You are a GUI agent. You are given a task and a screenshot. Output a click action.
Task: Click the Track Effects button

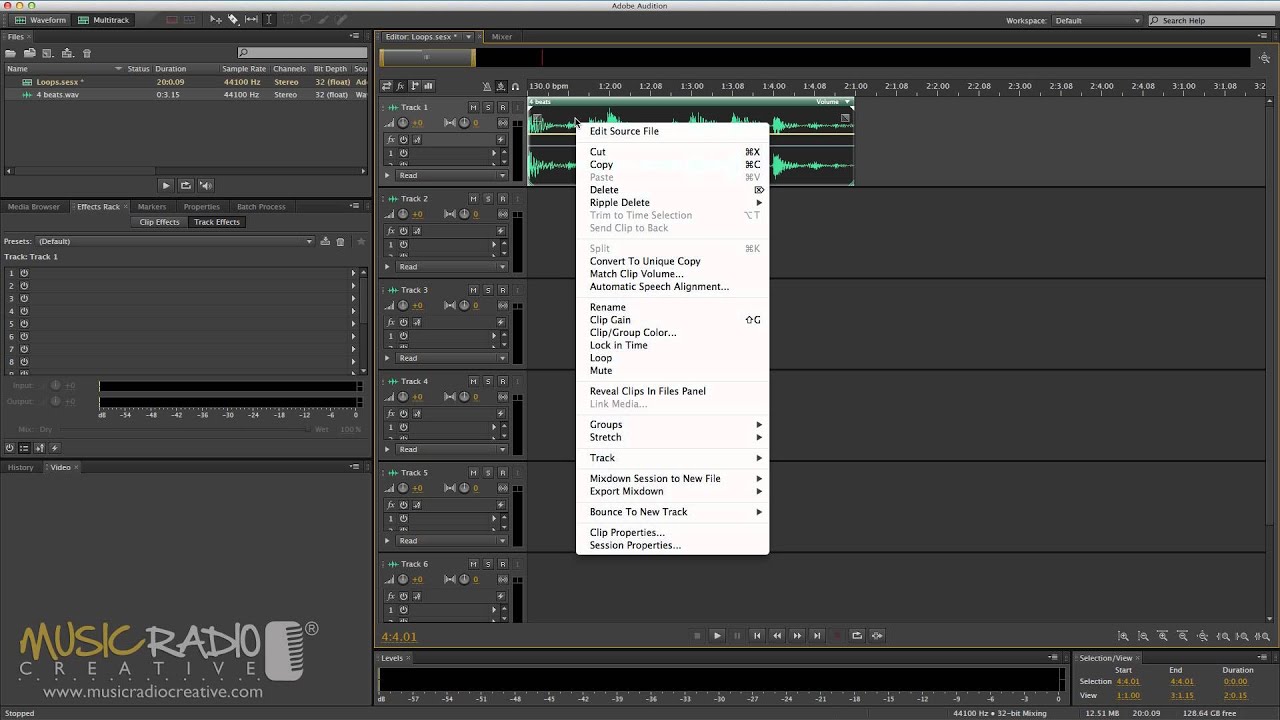216,221
